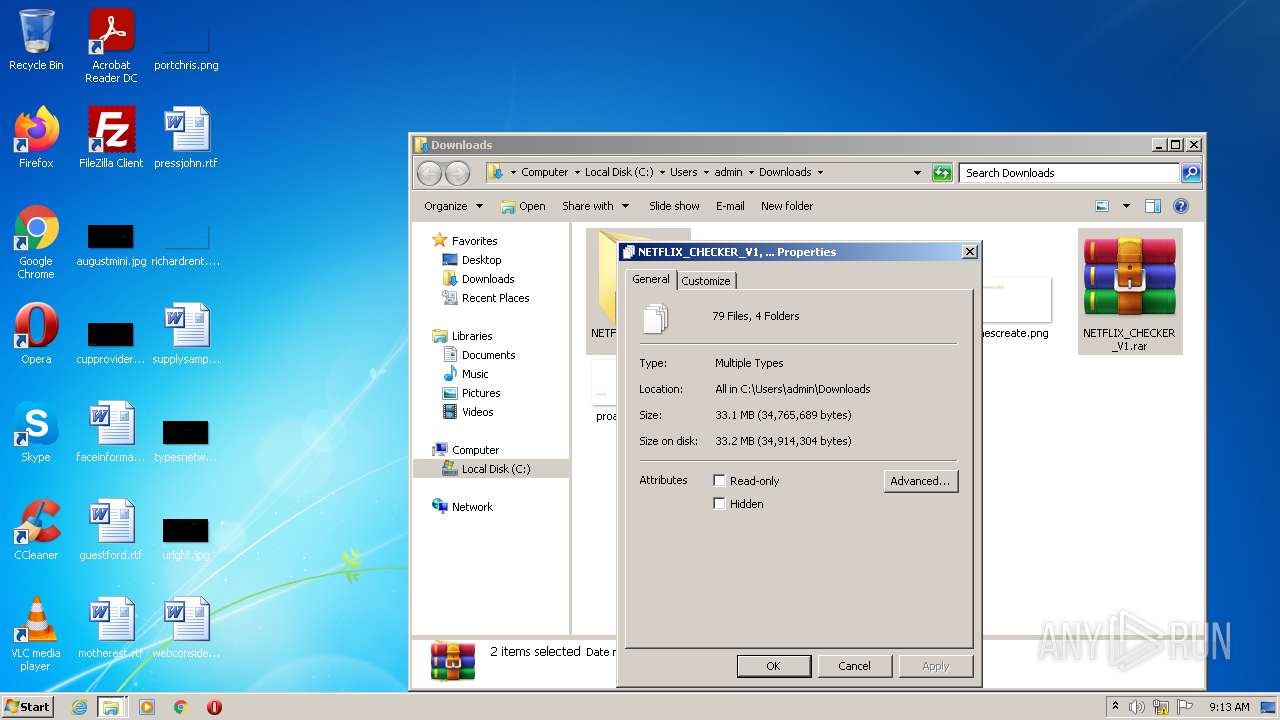
Task: Select the Opera desktop shortcut
Action: (x=36, y=334)
